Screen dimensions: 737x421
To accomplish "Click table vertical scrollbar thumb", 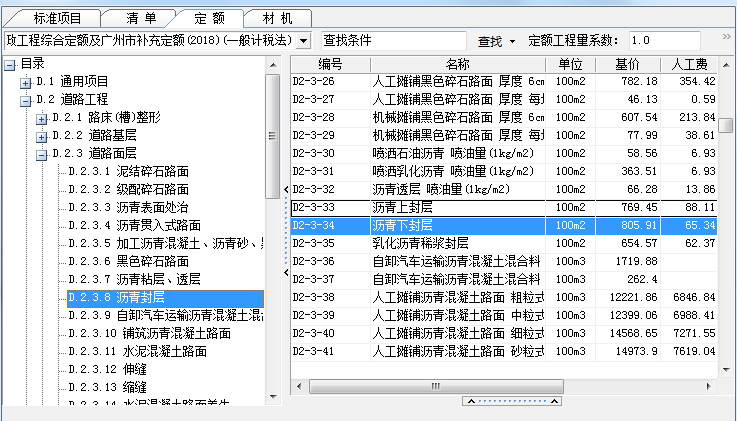I will click(726, 125).
